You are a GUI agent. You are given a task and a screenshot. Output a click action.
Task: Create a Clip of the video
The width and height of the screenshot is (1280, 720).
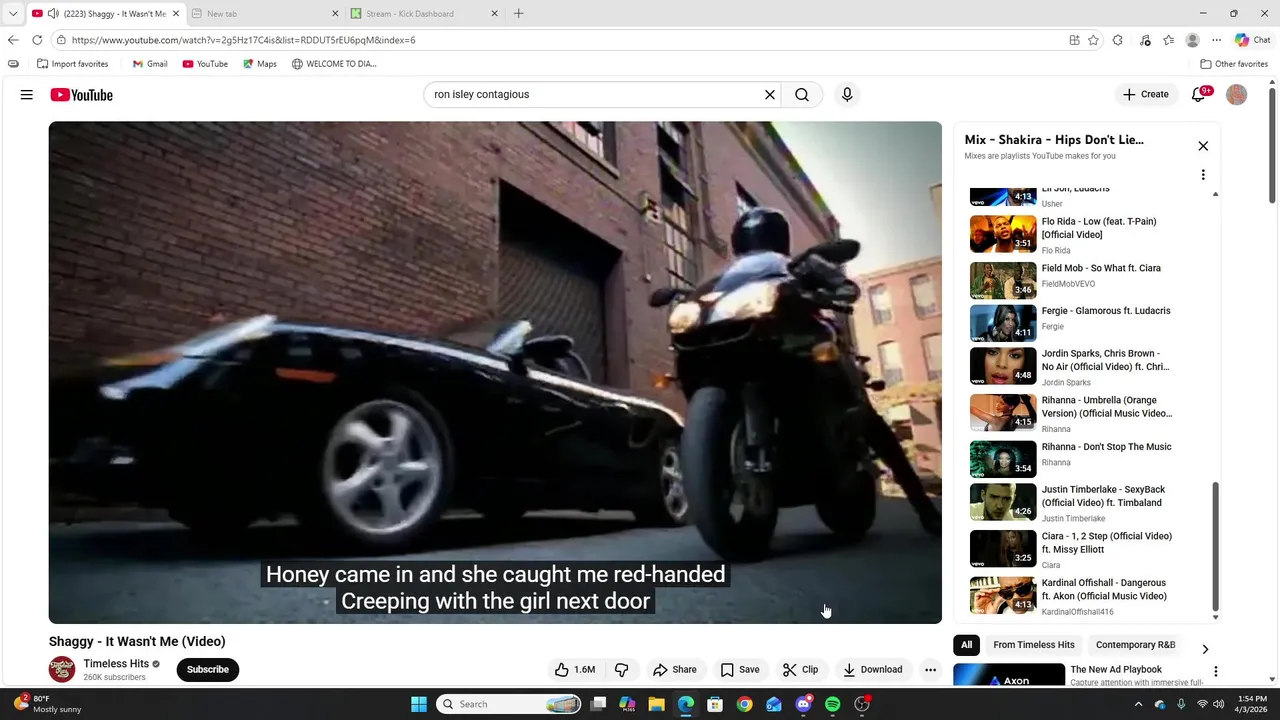click(800, 670)
